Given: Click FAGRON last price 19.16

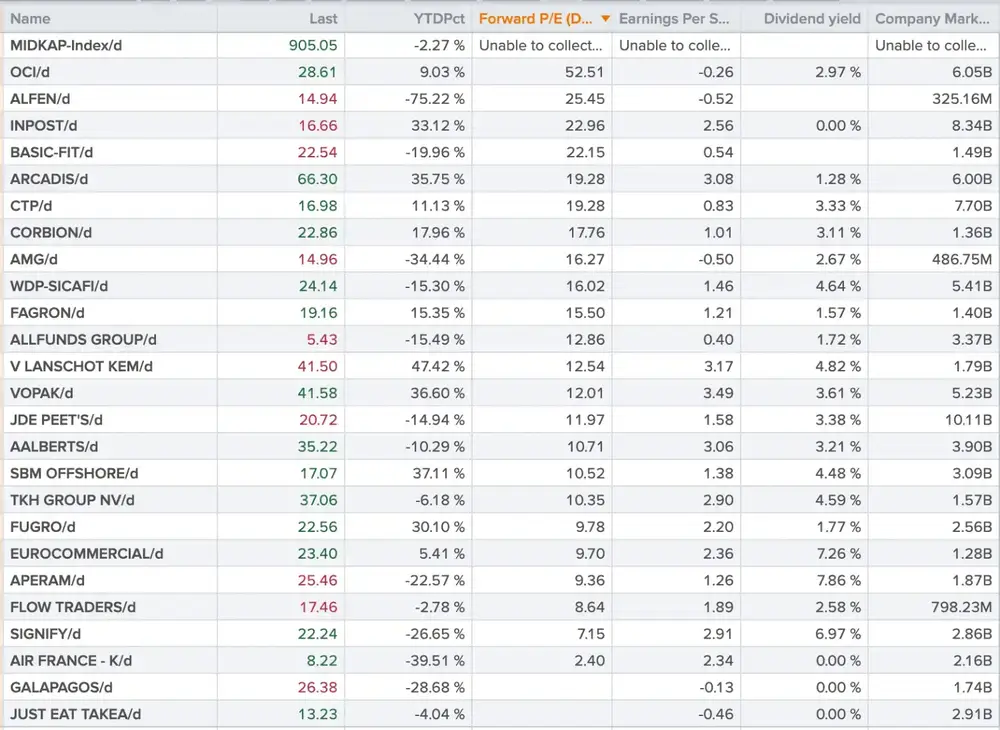Looking at the screenshot, I should click(318, 313).
